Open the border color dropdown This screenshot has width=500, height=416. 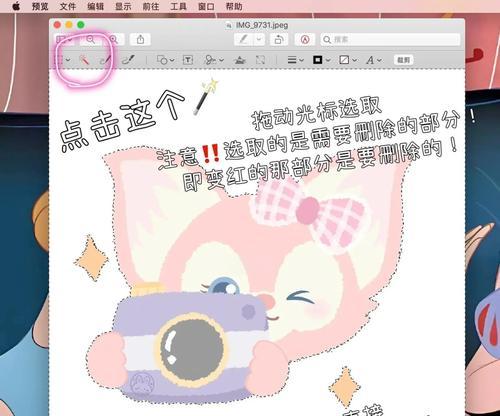coord(321,60)
